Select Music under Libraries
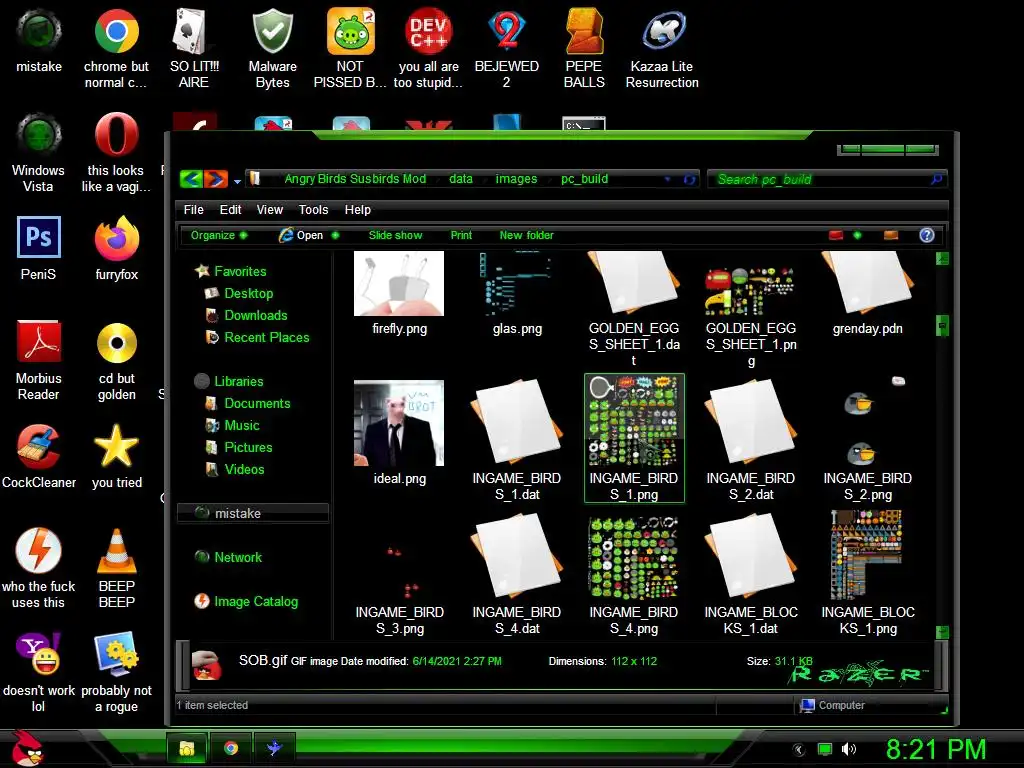Screen dimensions: 1024x768 (242, 425)
